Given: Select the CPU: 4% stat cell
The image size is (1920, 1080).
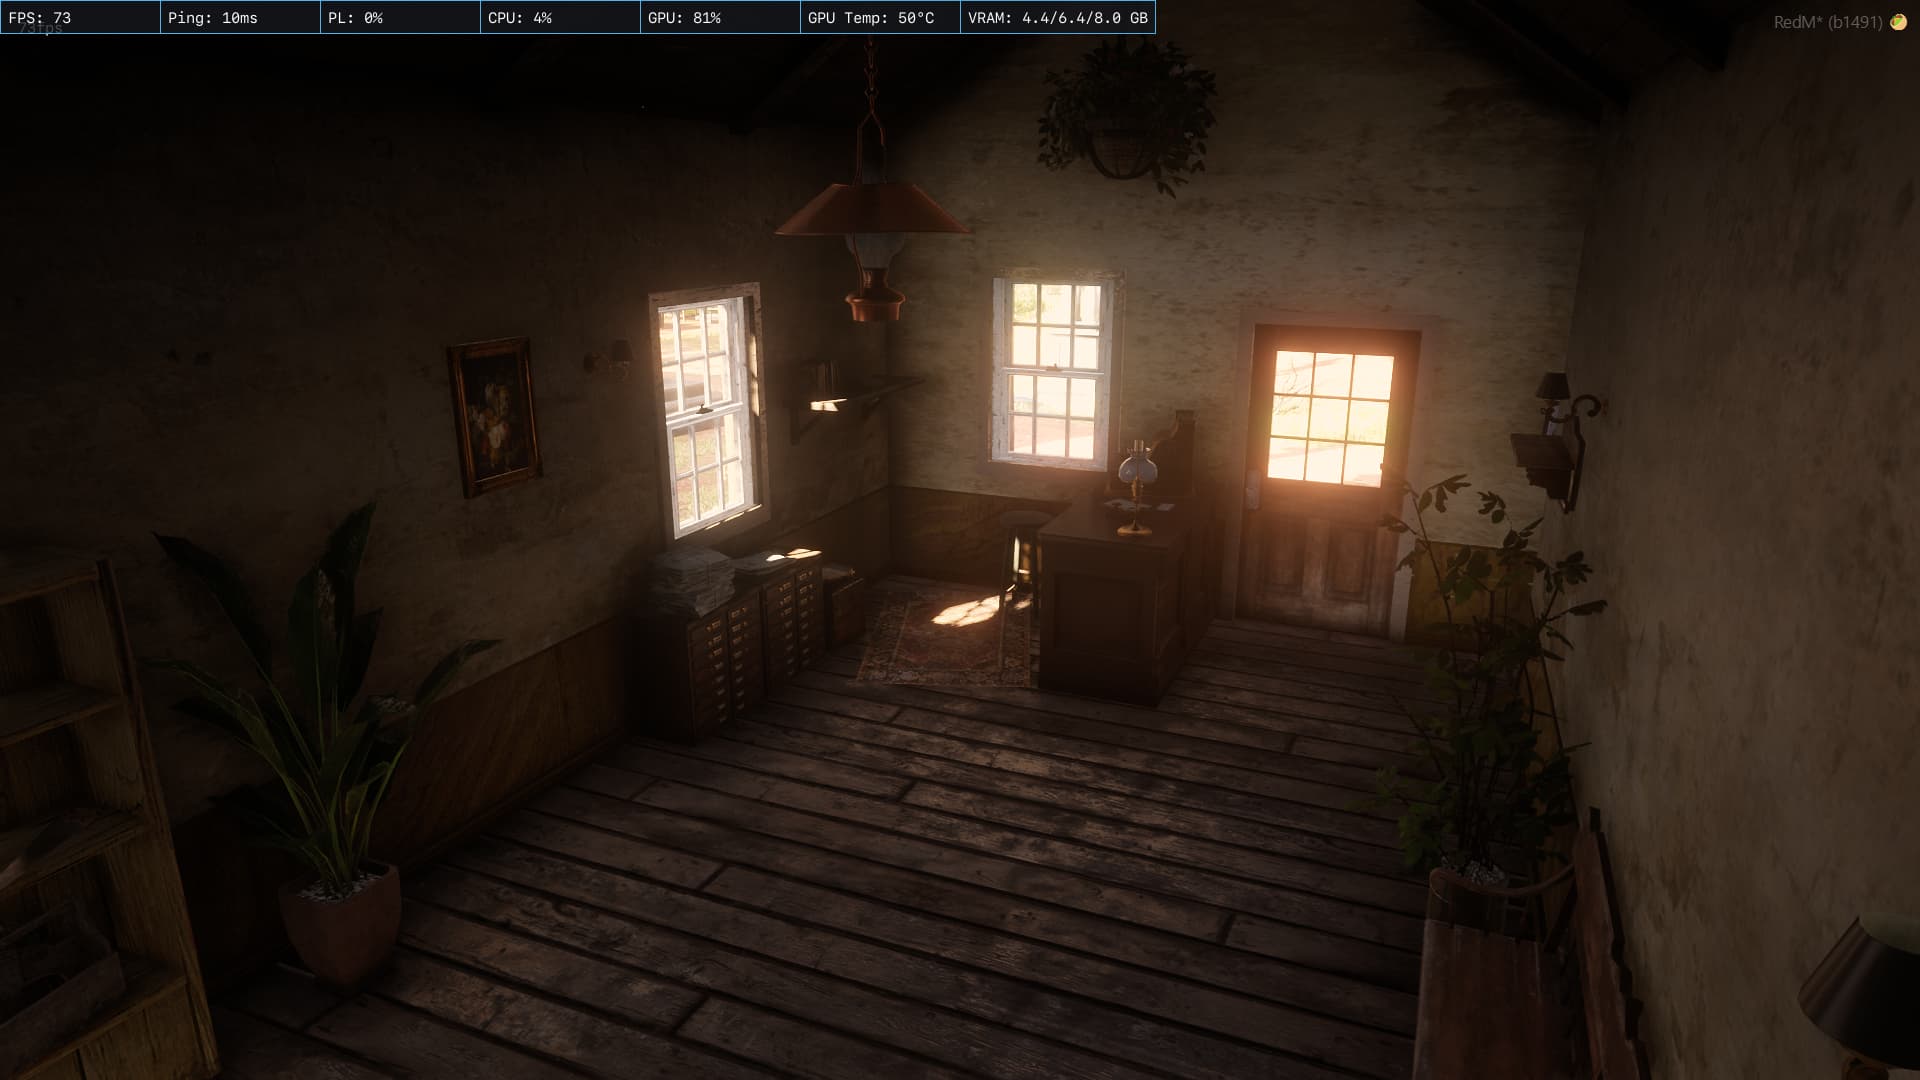Looking at the screenshot, I should click(x=560, y=18).
